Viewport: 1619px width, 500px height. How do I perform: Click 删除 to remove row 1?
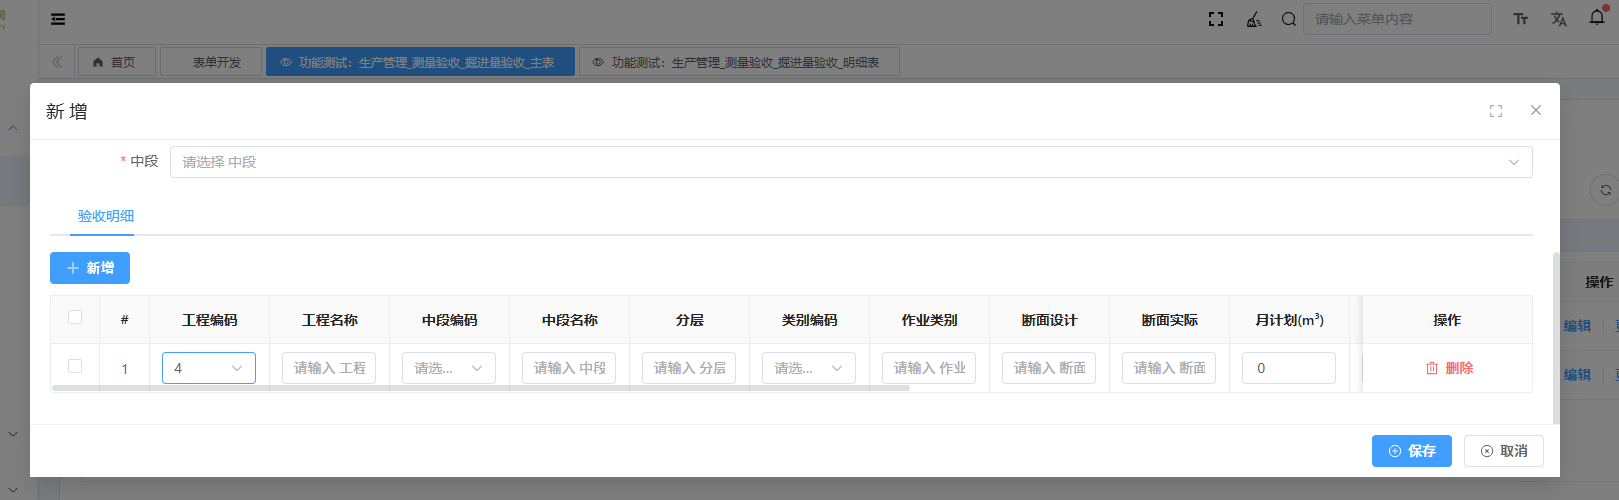tap(1449, 368)
